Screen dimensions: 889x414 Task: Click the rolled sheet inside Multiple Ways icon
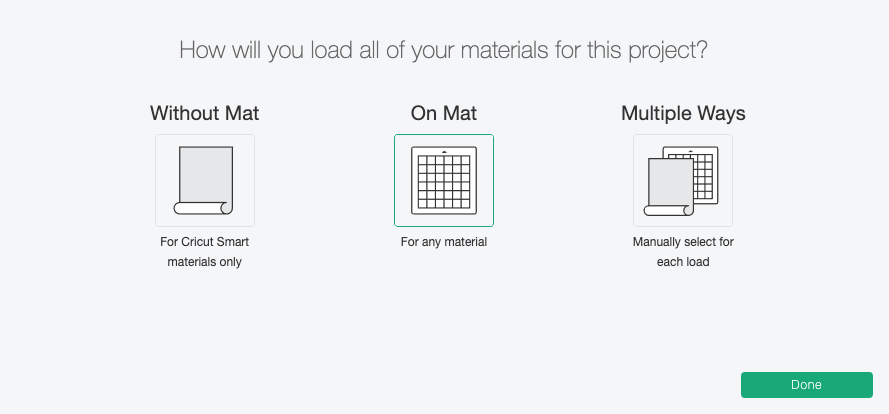[x=670, y=187]
